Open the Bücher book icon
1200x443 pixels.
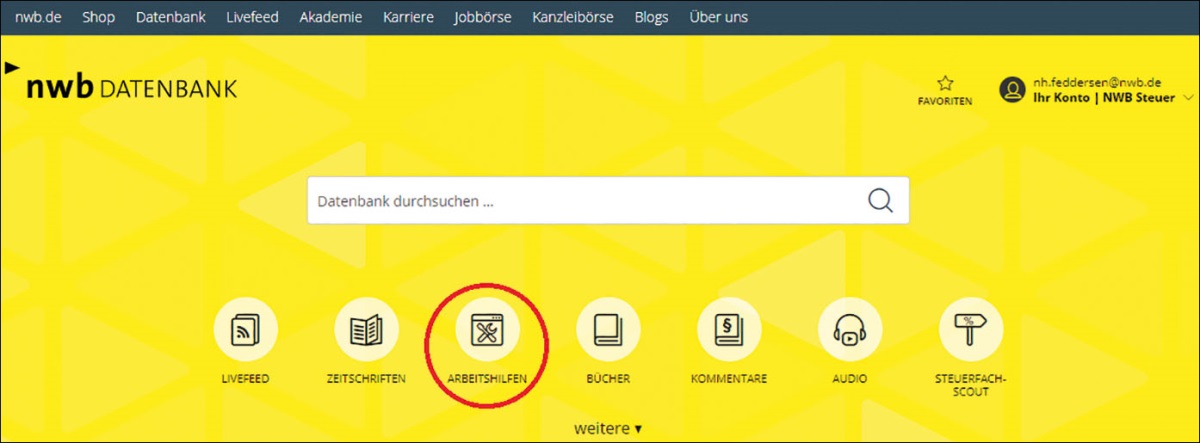click(x=608, y=330)
